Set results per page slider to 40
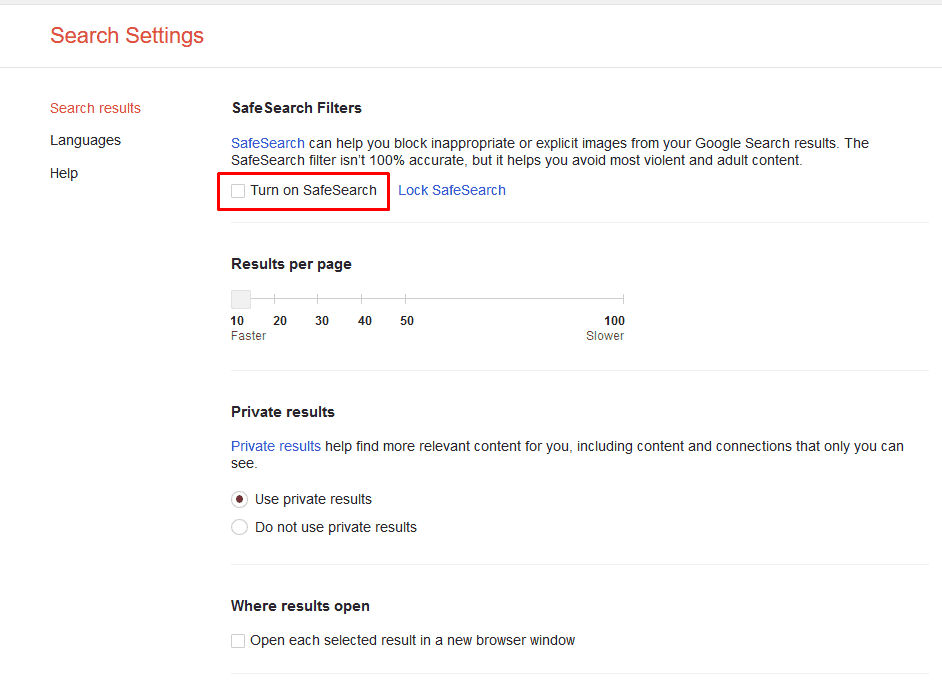942x689 pixels. [x=362, y=298]
